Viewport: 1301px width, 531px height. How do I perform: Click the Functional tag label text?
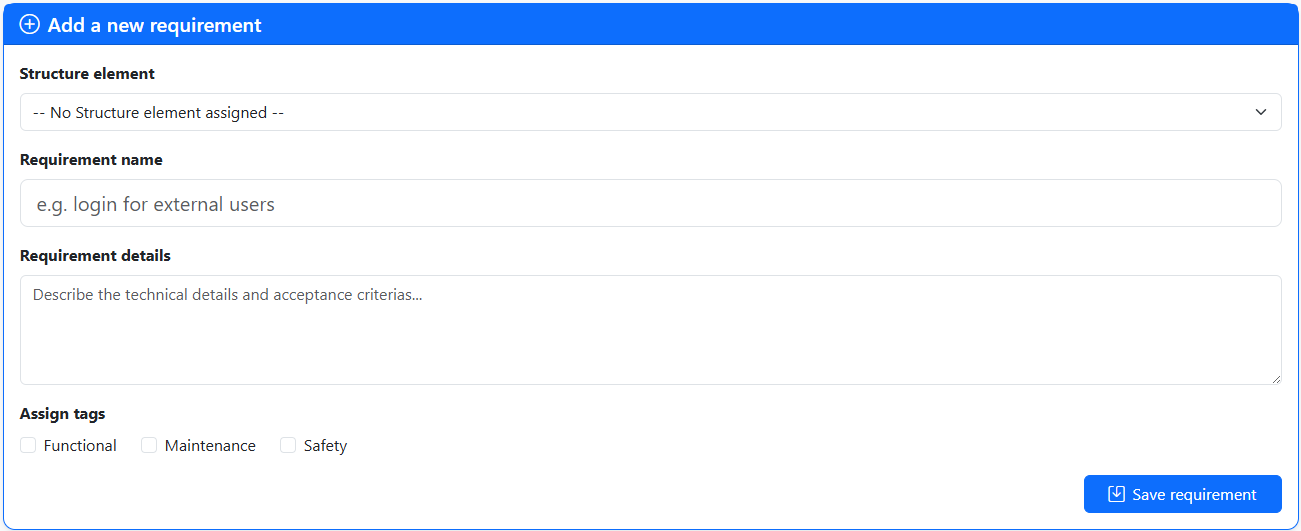pyautogui.click(x=80, y=446)
